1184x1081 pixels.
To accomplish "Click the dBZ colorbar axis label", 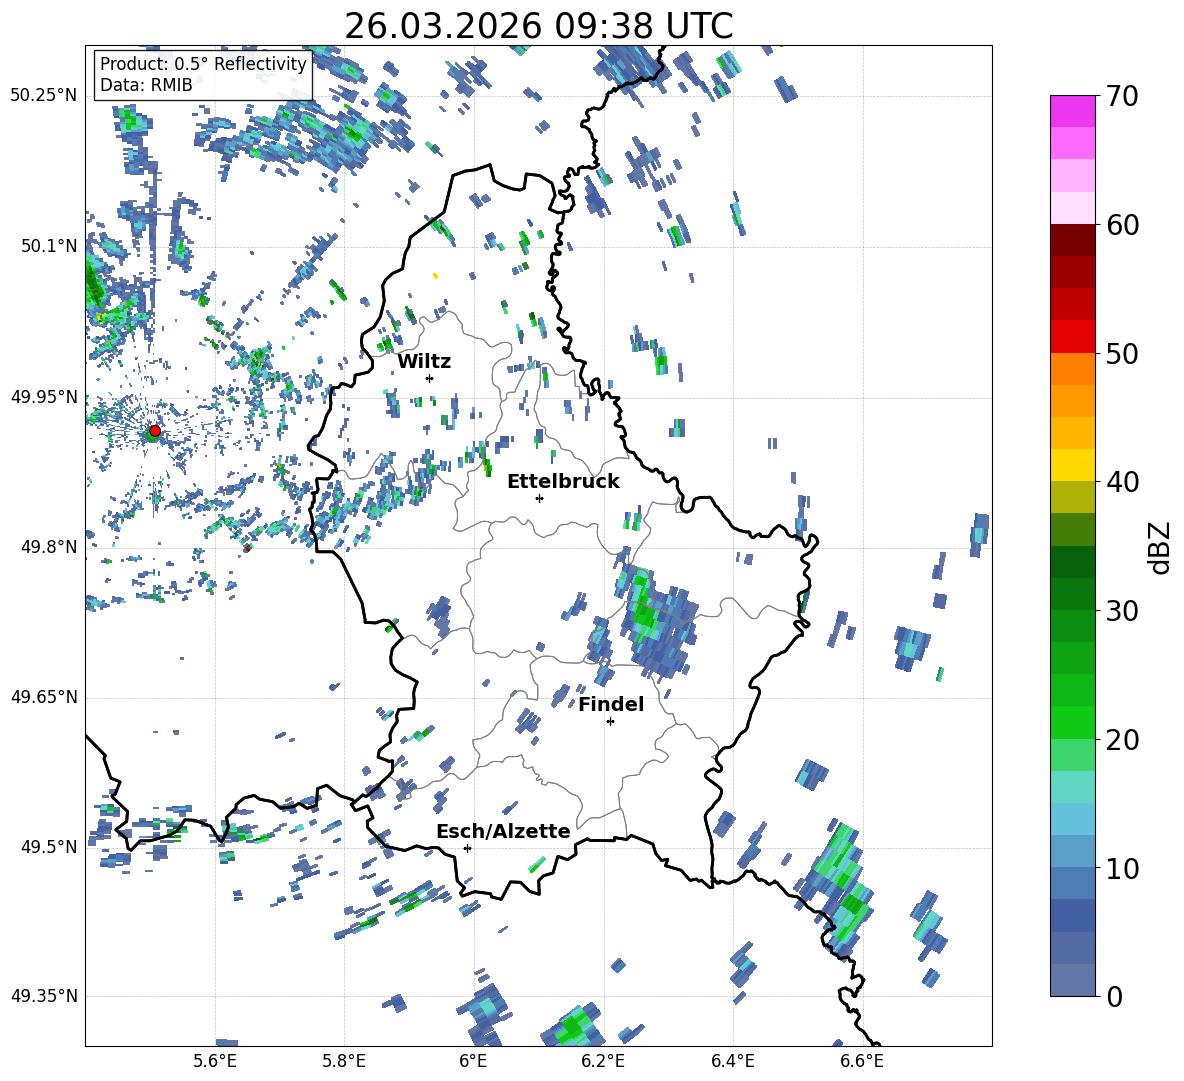I will coord(1161,547).
